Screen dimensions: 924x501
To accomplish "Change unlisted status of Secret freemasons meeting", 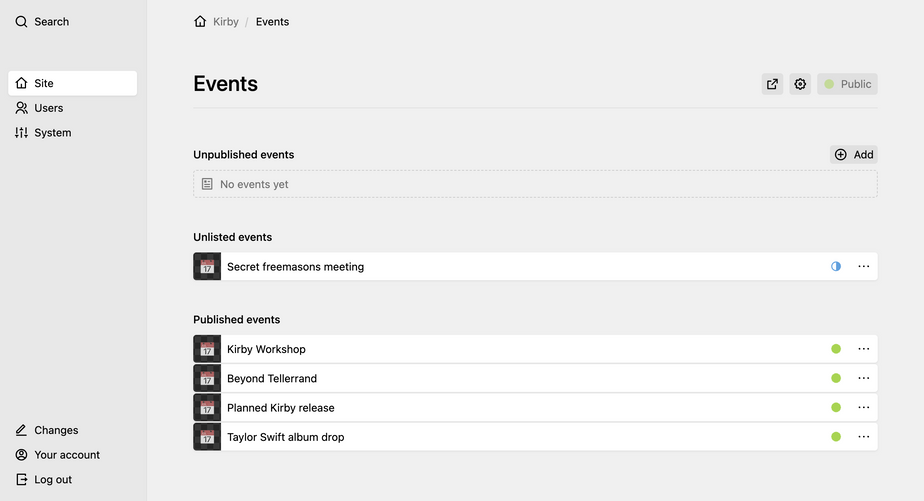I will [836, 267].
